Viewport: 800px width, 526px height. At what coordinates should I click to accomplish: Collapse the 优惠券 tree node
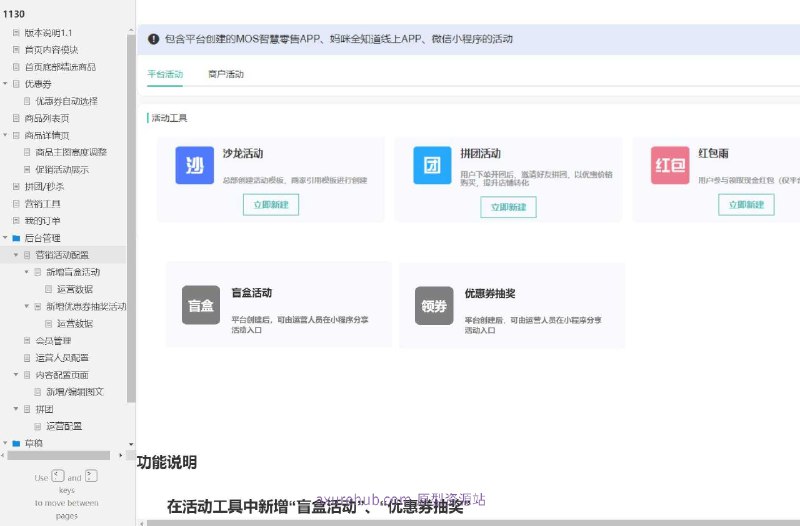click(x=5, y=84)
